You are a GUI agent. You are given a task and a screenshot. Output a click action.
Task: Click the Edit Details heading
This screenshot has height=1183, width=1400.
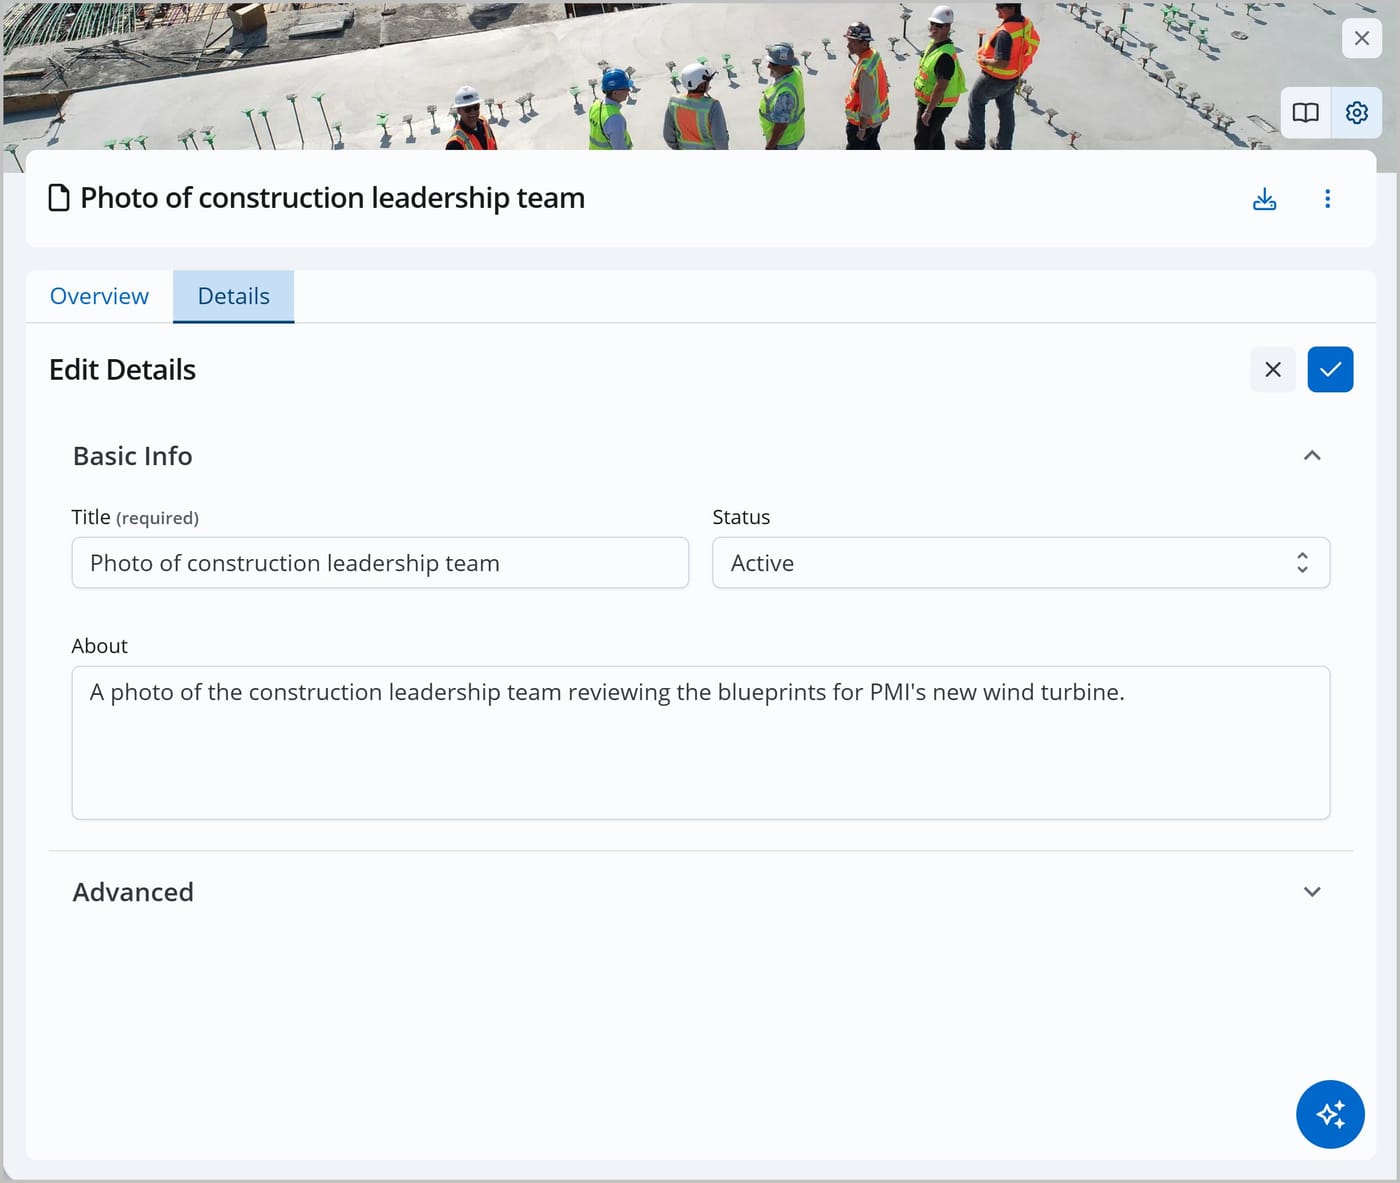click(122, 370)
